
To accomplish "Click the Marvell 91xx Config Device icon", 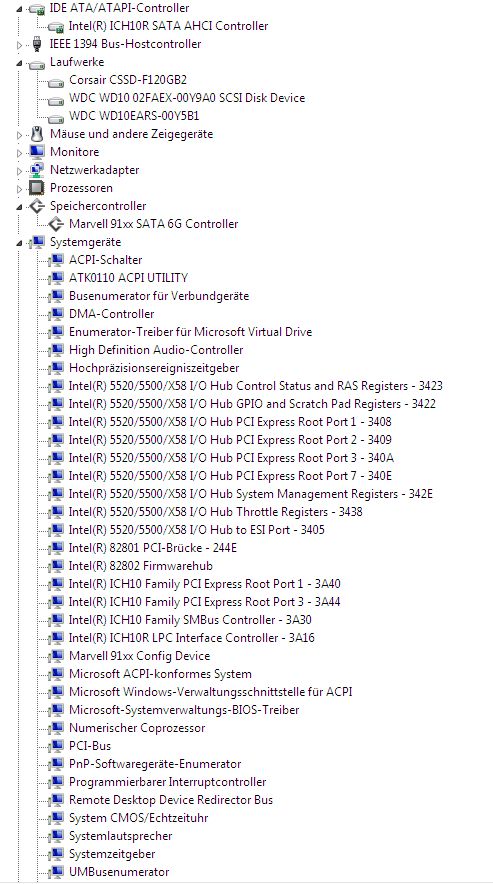I will (56, 656).
